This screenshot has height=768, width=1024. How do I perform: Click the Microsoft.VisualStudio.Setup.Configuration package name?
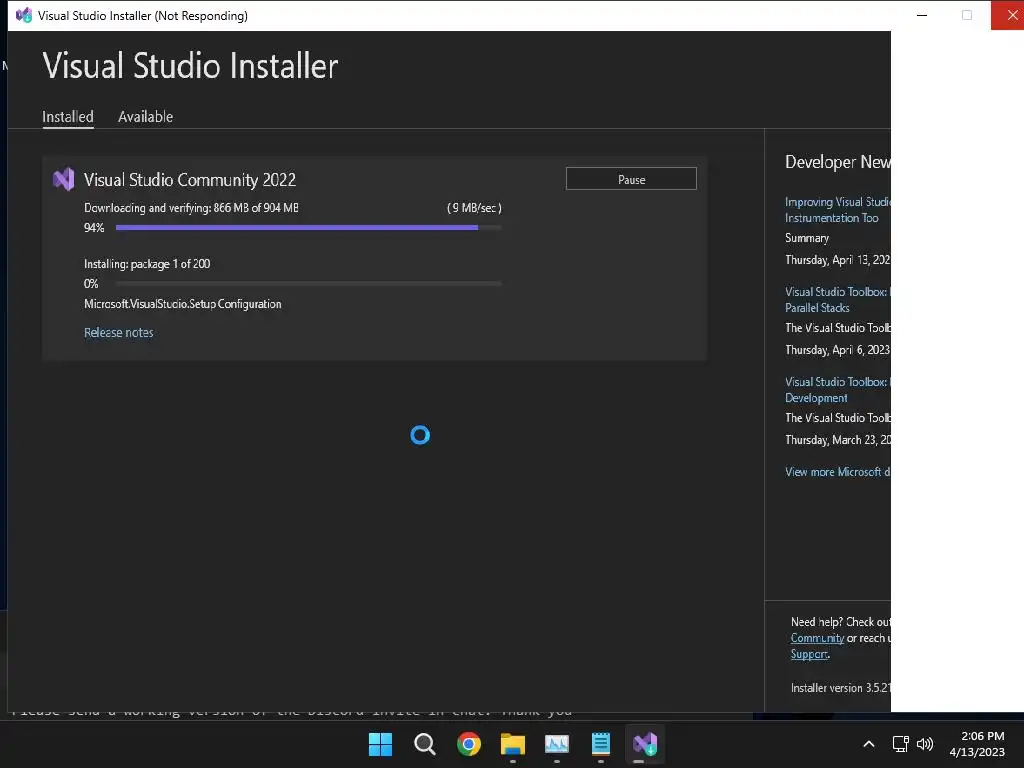(x=183, y=304)
